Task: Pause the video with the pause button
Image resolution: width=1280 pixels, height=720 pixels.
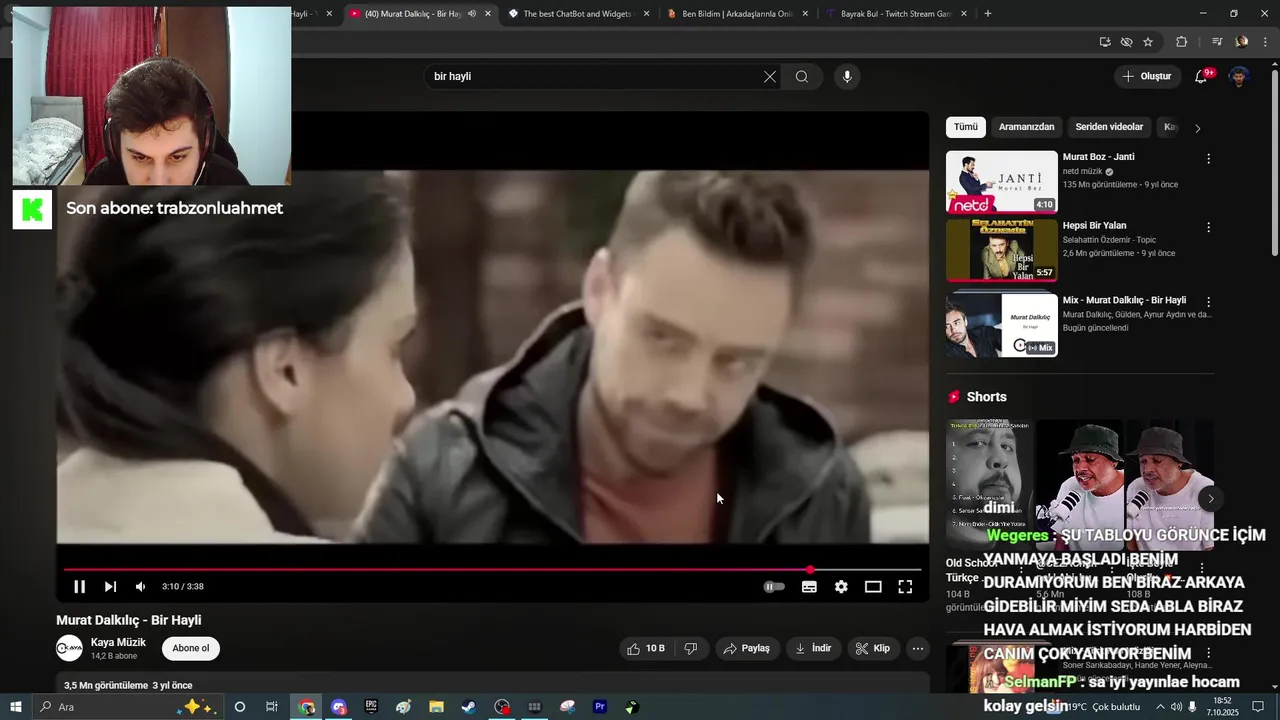Action: [x=79, y=587]
